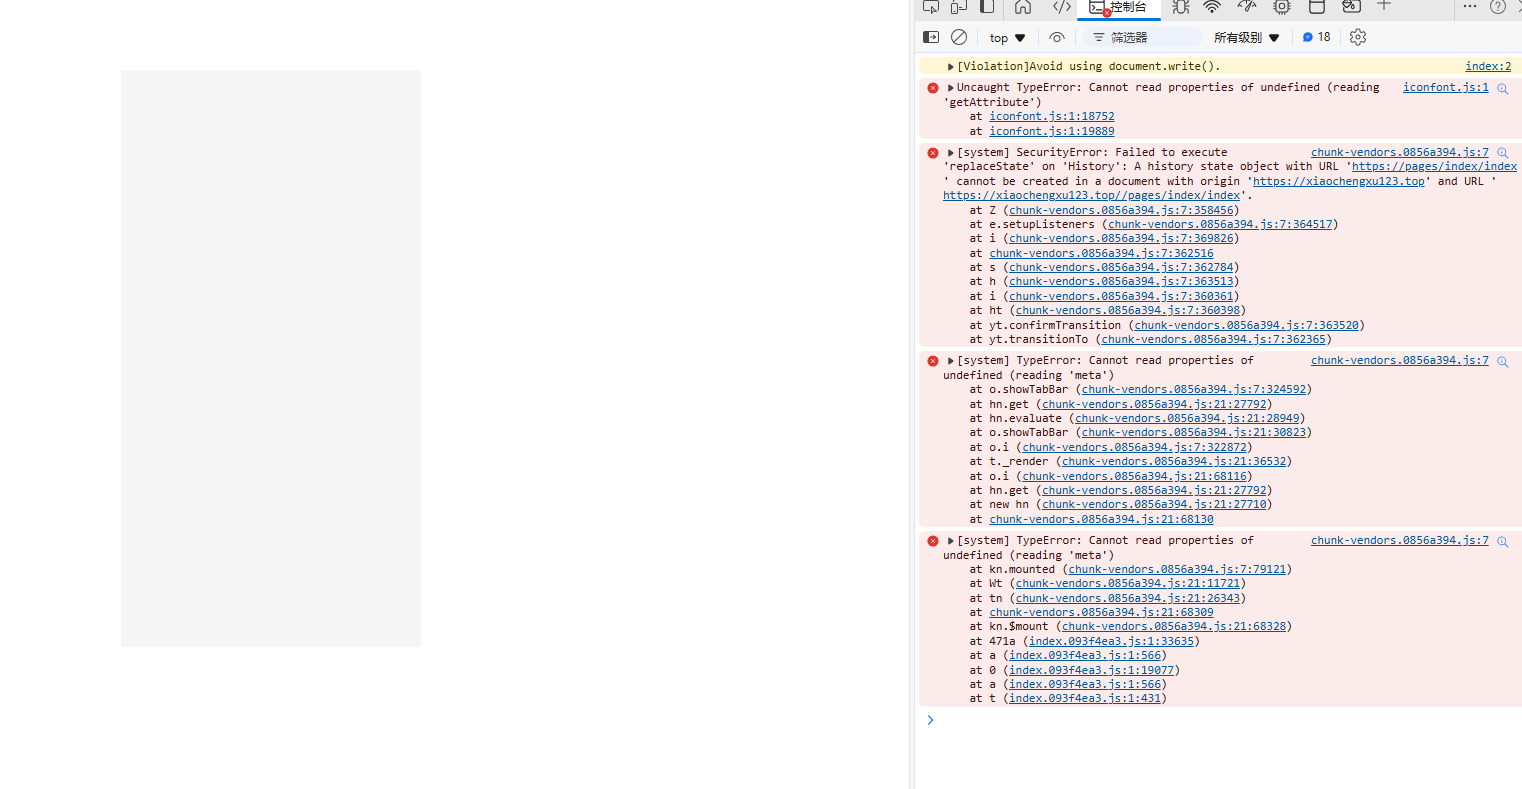
Task: Click magnifier icon beside SecurityError source link
Action: (1502, 153)
